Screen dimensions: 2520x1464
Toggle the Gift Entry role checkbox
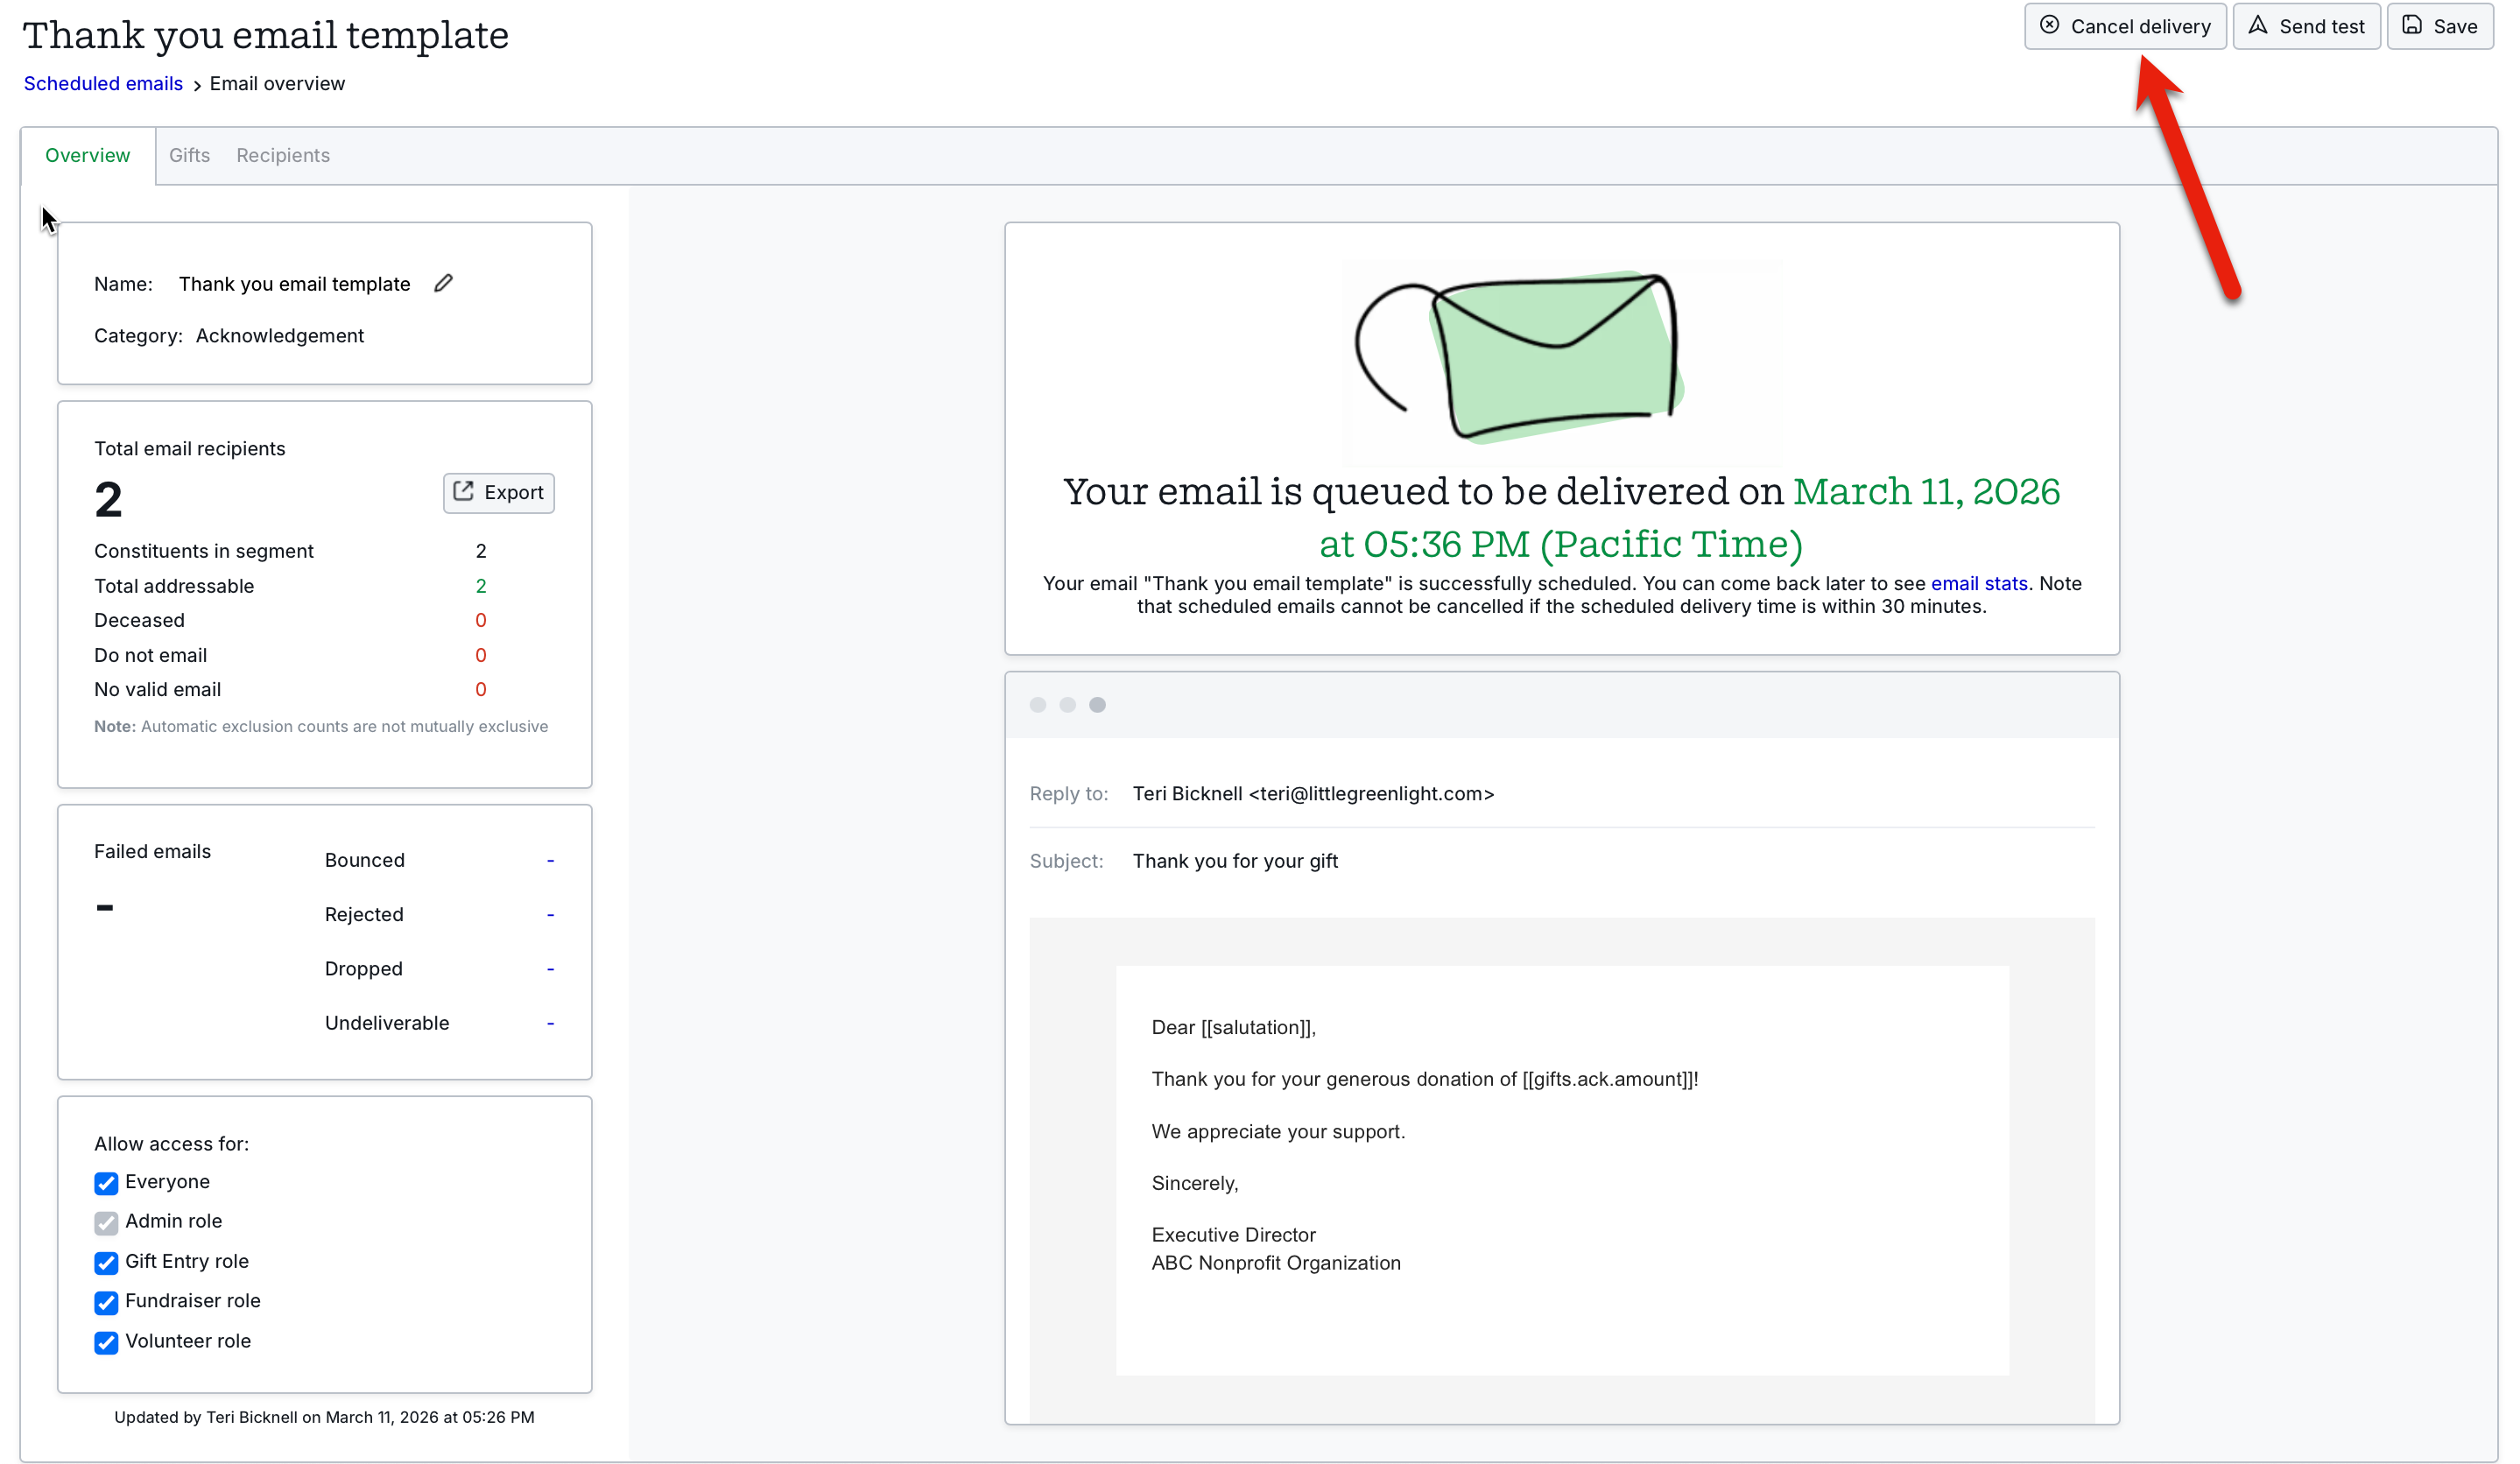click(x=106, y=1262)
